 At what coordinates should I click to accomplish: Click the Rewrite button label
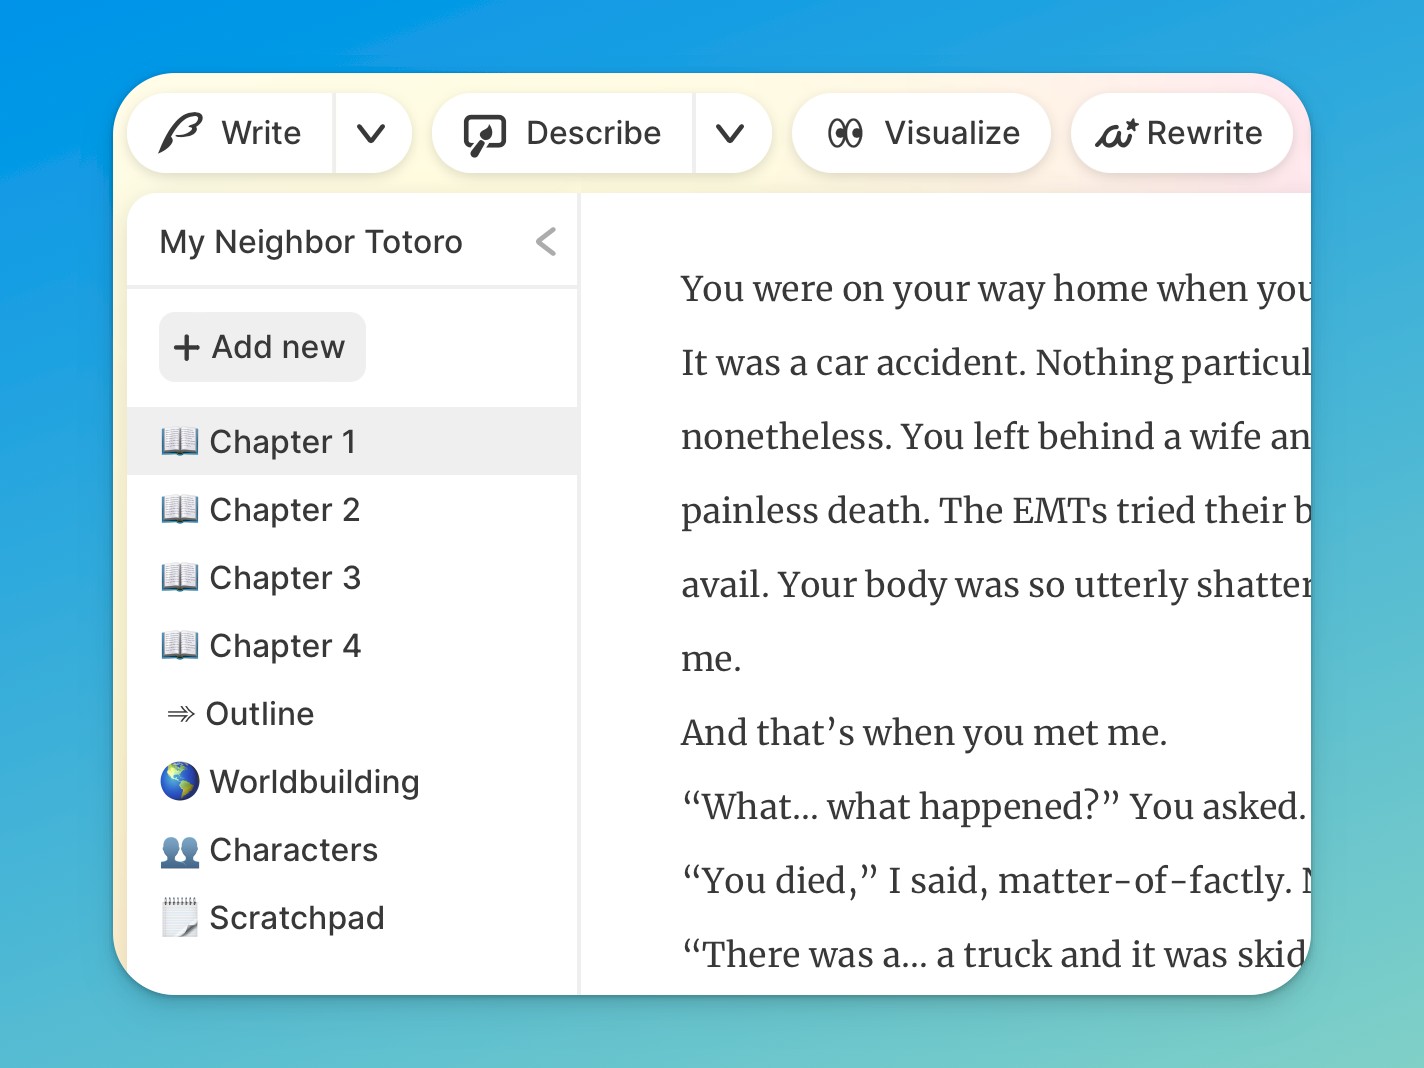[1204, 133]
